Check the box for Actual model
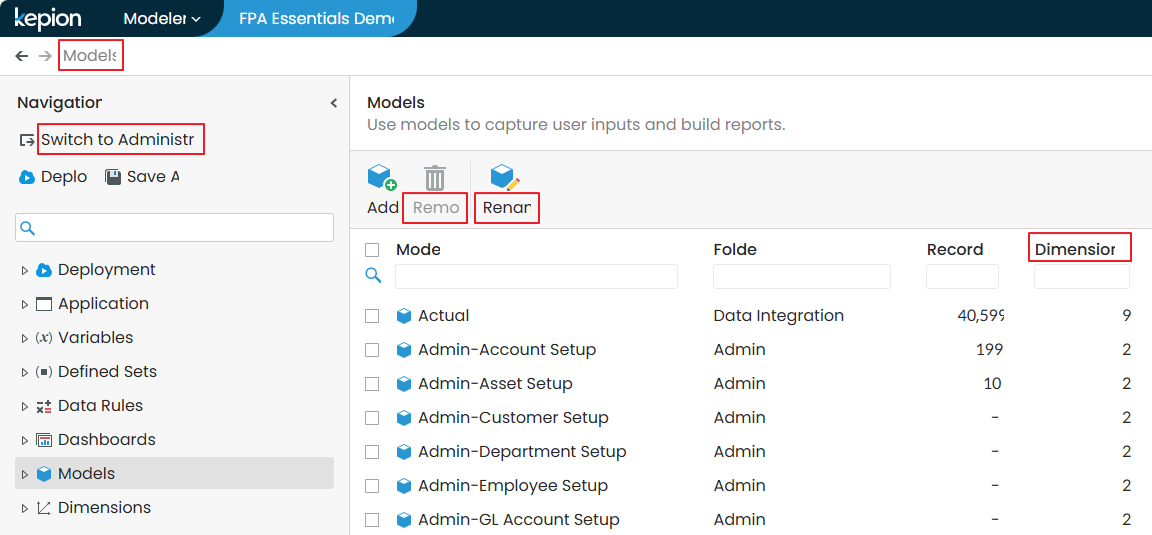Viewport: 1152px width, 535px height. coord(372,316)
